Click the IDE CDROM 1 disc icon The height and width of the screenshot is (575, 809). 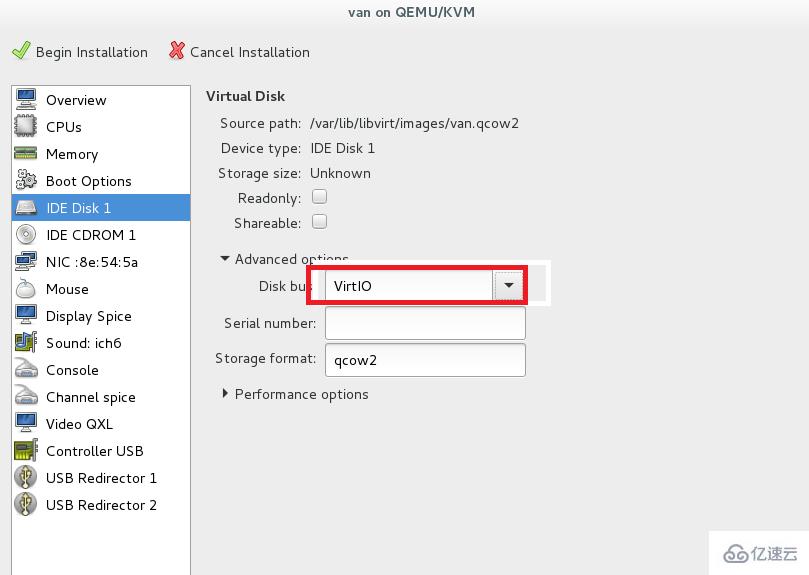[x=26, y=235]
